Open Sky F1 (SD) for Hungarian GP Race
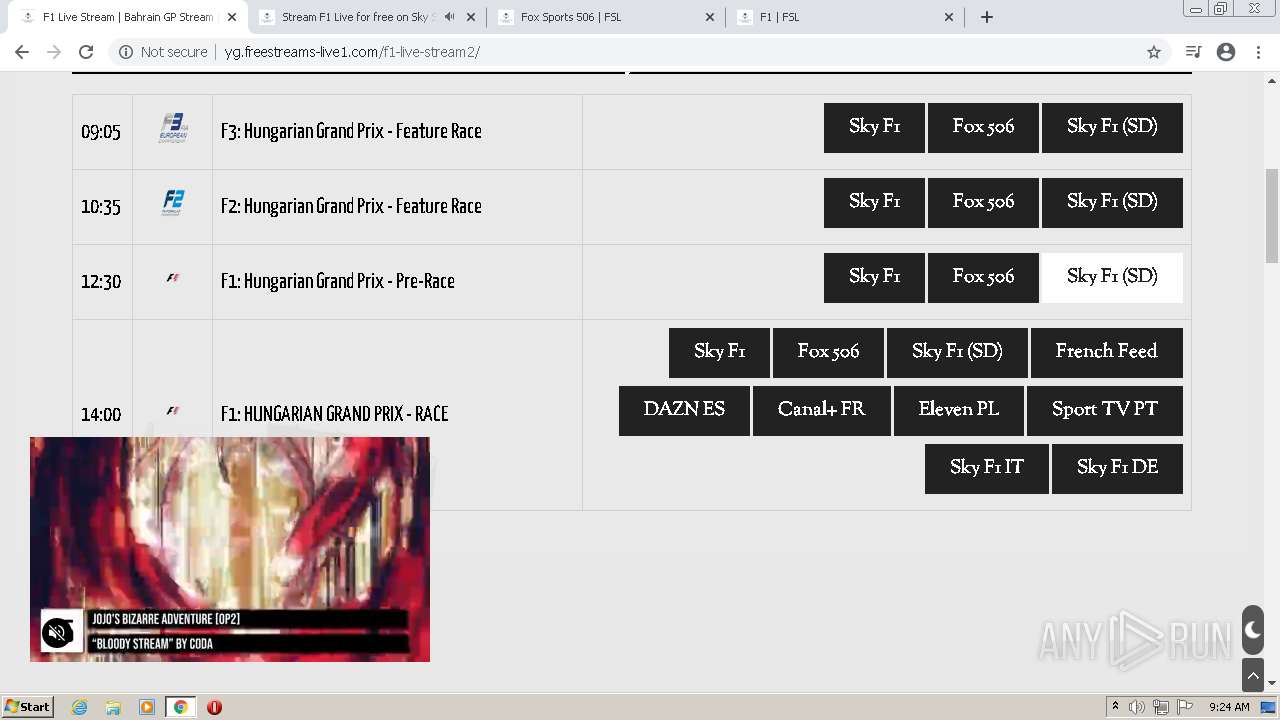 tap(957, 353)
